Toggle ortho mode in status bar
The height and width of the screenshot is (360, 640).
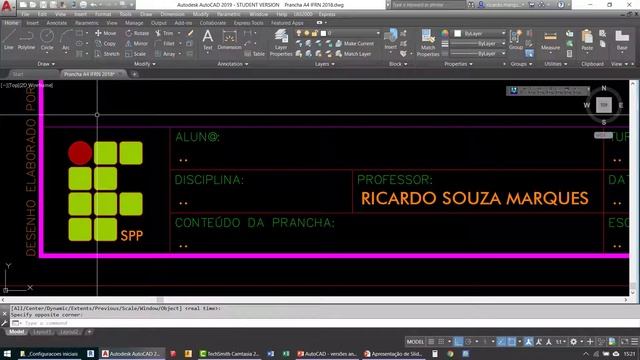[x=458, y=342]
